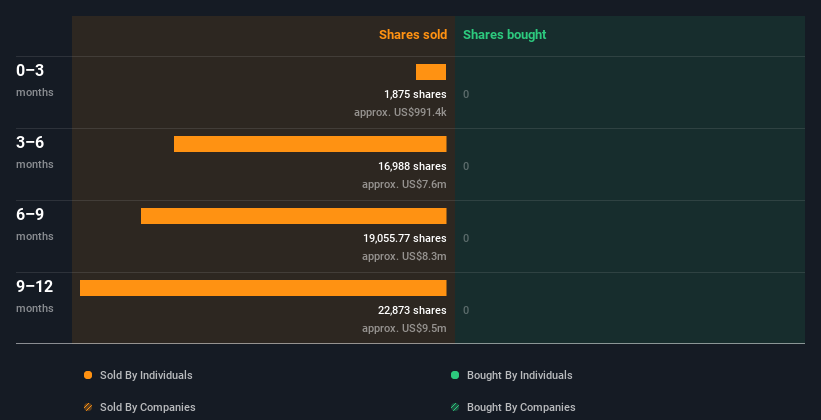Toggle the Bought By Companies legend label
The image size is (821, 420).
coord(521,407)
